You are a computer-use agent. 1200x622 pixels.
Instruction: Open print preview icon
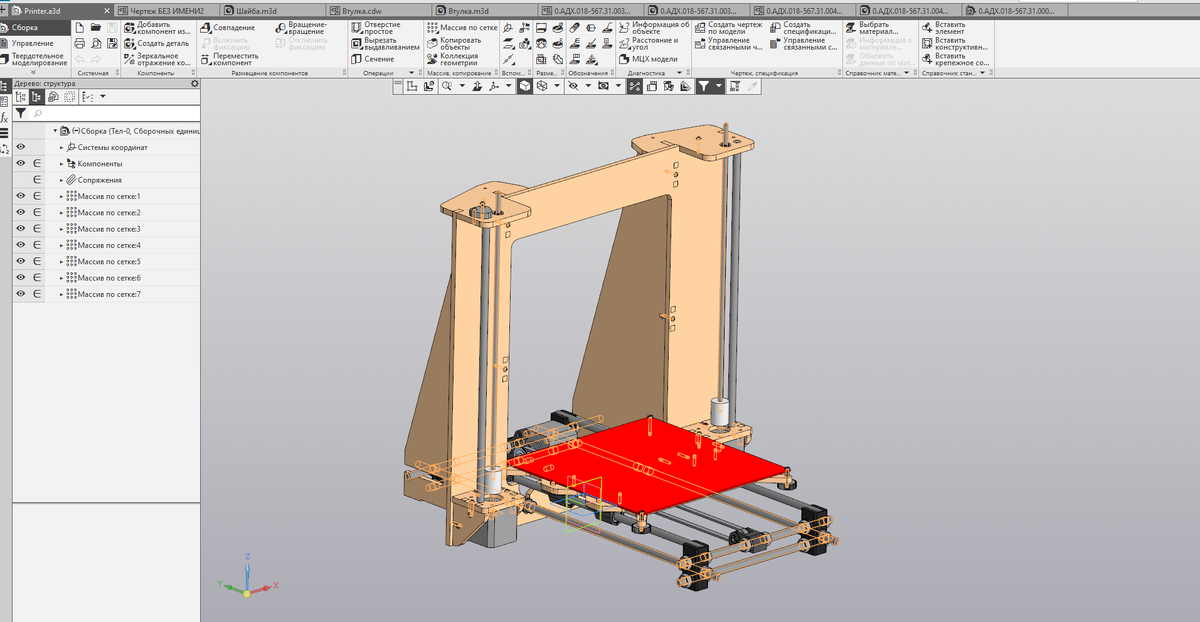click(95, 43)
